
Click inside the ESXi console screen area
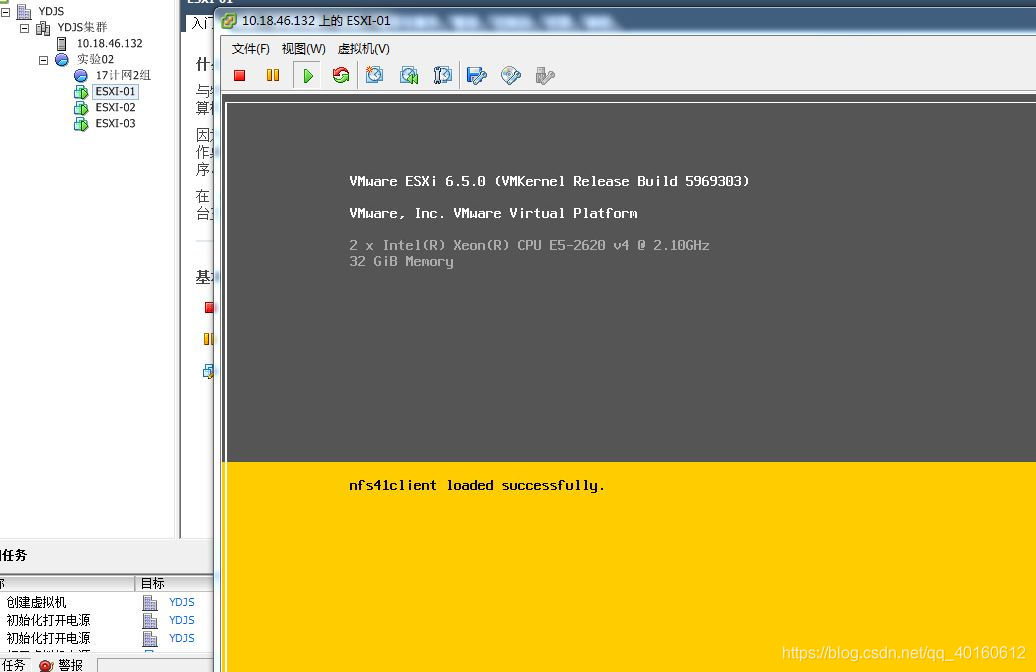pyautogui.click(x=631, y=383)
